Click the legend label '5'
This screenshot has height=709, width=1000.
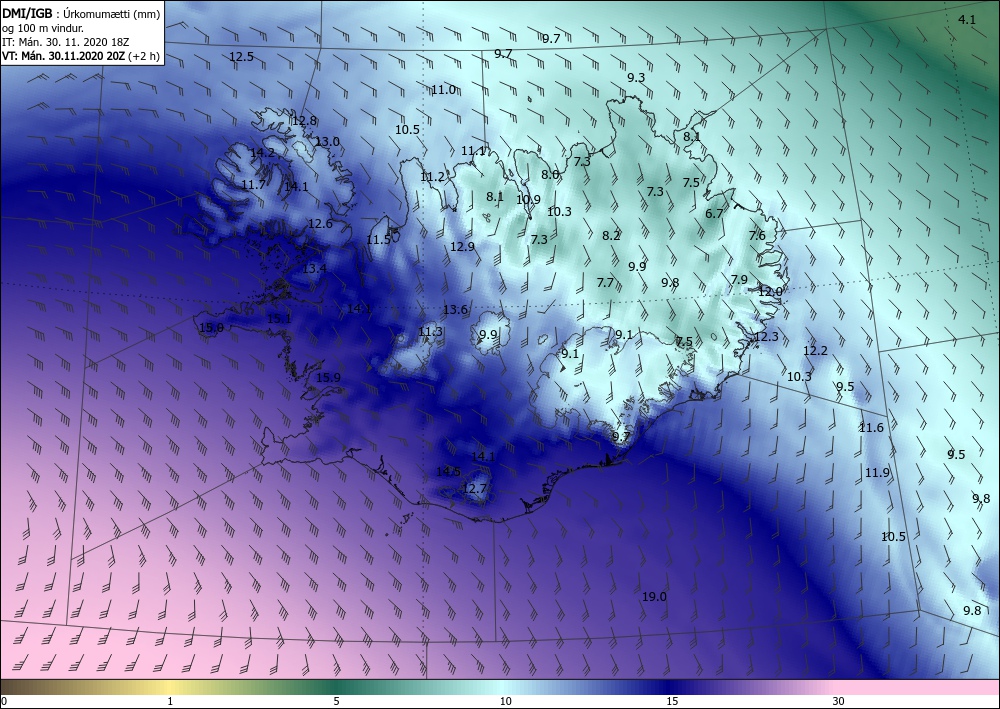pyautogui.click(x=336, y=702)
